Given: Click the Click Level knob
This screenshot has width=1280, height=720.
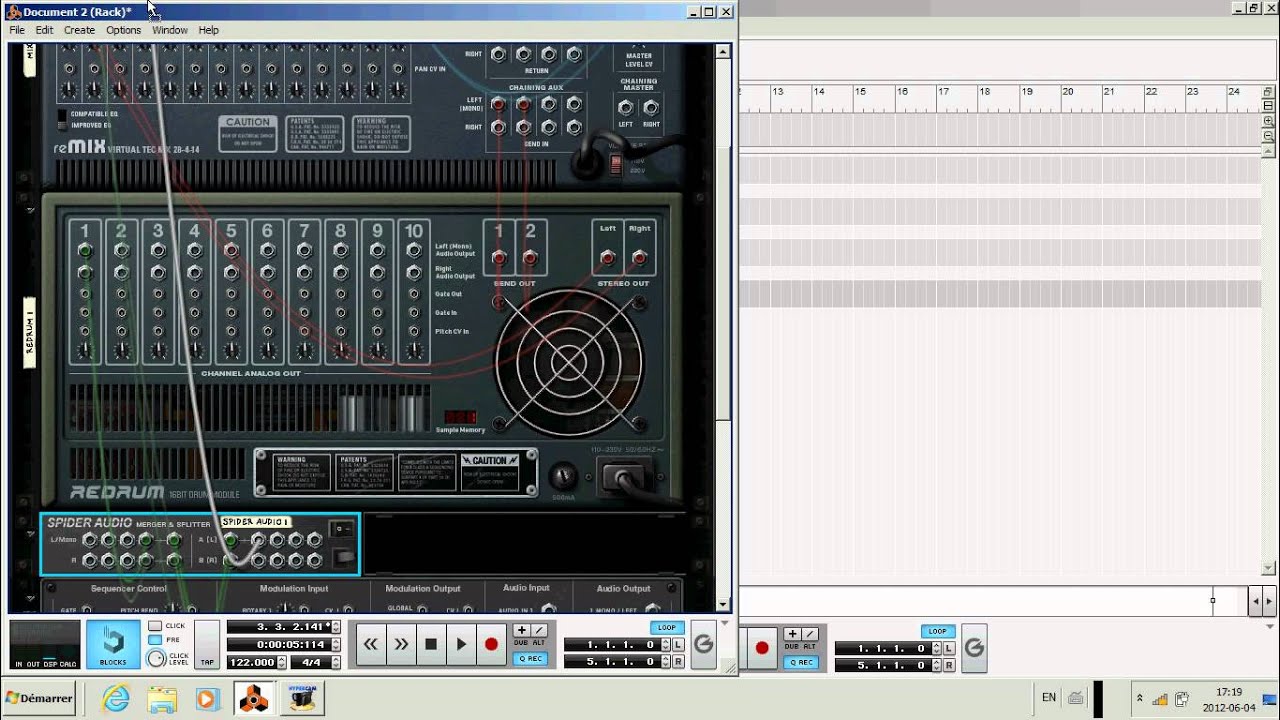Looking at the screenshot, I should pos(155,659).
